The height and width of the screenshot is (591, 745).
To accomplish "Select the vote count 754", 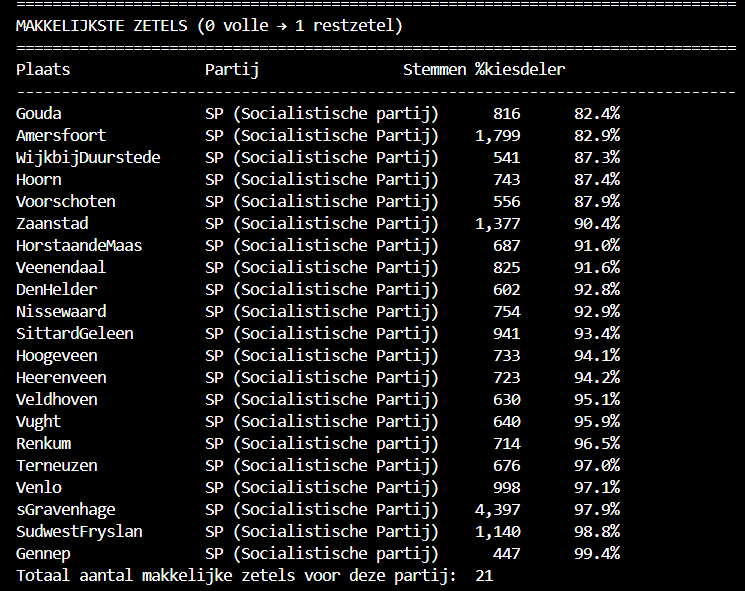I will [506, 312].
